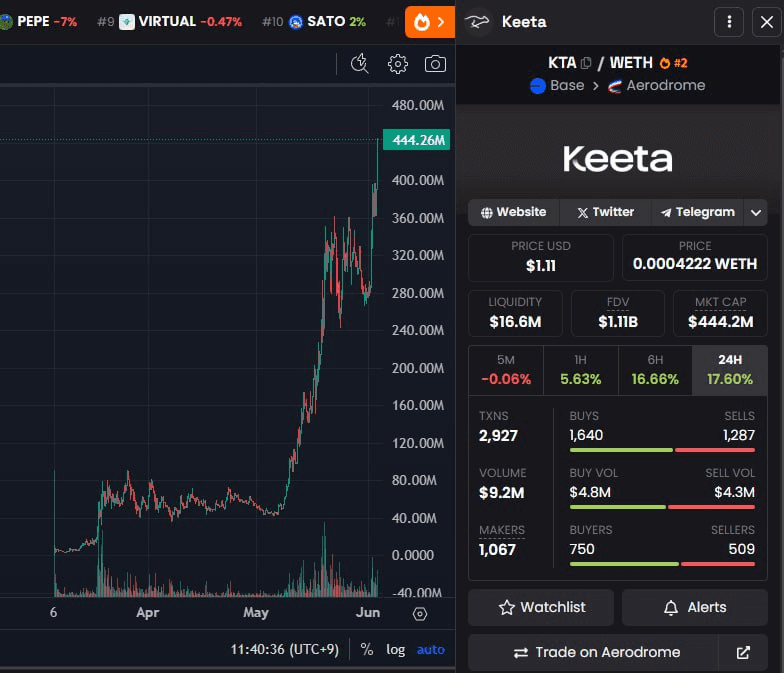
Task: Open the chart time-axis settings hexagon icon
Action: [x=420, y=614]
